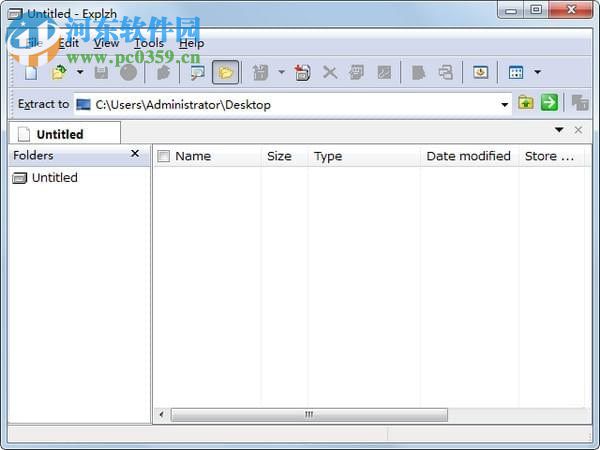Viewport: 600px width, 450px height.
Task: Click the Delete X toolbar icon
Action: tap(330, 72)
